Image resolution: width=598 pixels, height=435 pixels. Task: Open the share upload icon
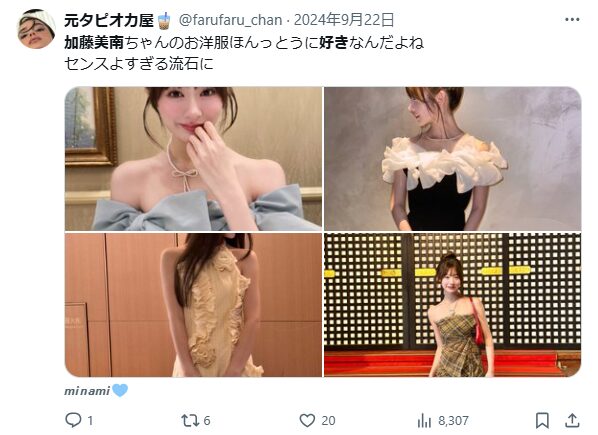pyautogui.click(x=572, y=420)
